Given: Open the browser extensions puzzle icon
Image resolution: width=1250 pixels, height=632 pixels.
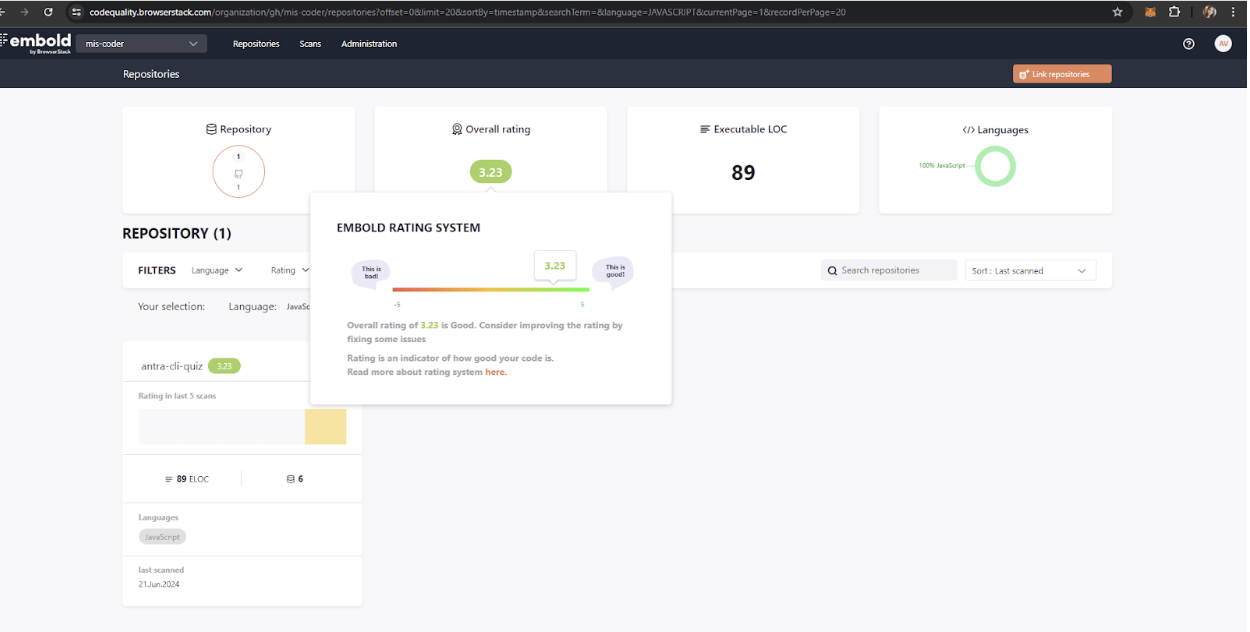Looking at the screenshot, I should tap(1175, 12).
